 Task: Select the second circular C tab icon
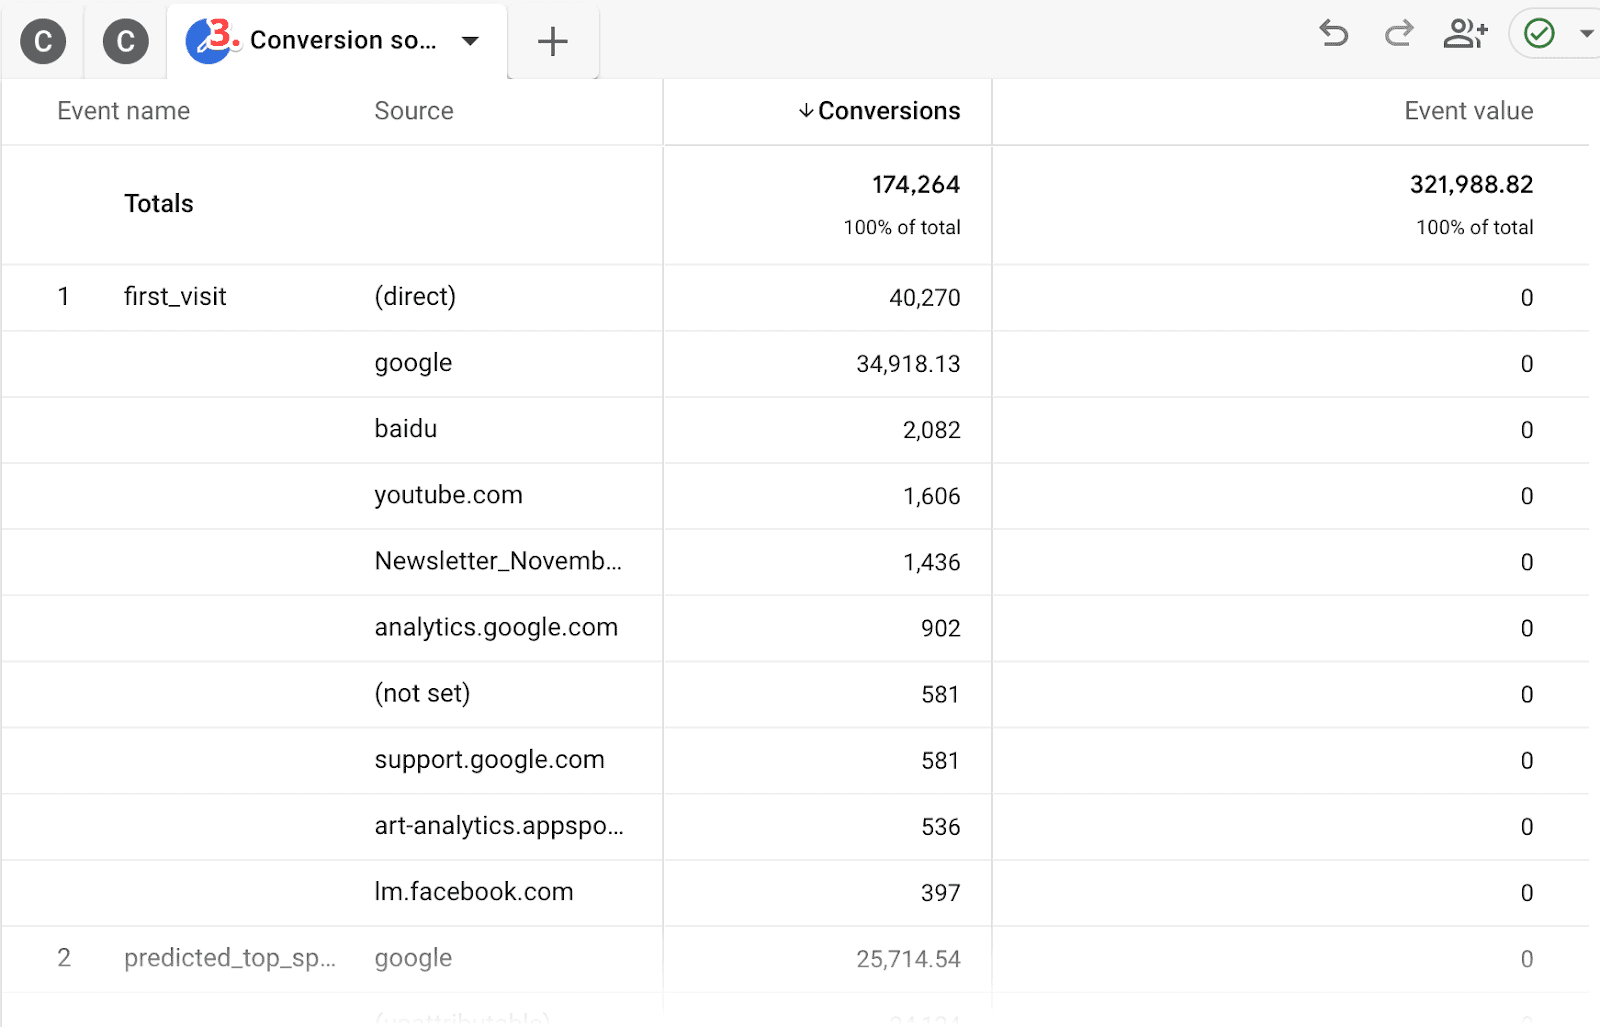124,41
